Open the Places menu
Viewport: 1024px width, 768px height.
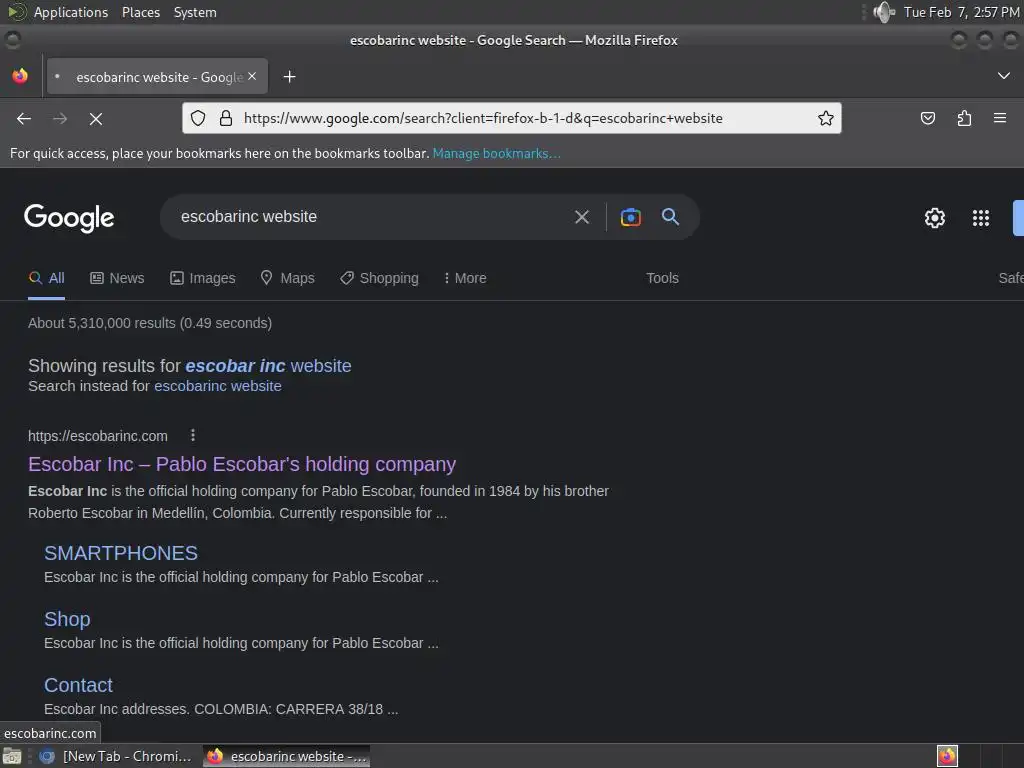141,12
